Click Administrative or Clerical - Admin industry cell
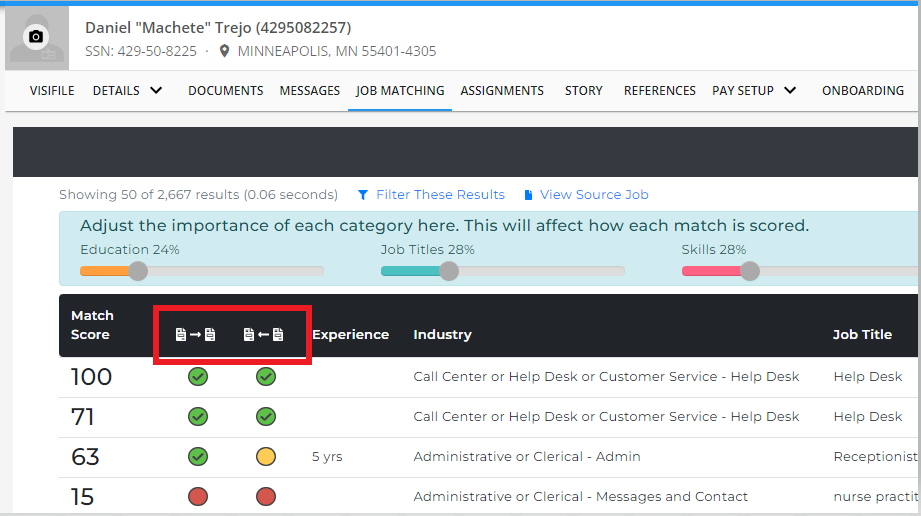Screen dimensions: 921x516 [x=527, y=457]
